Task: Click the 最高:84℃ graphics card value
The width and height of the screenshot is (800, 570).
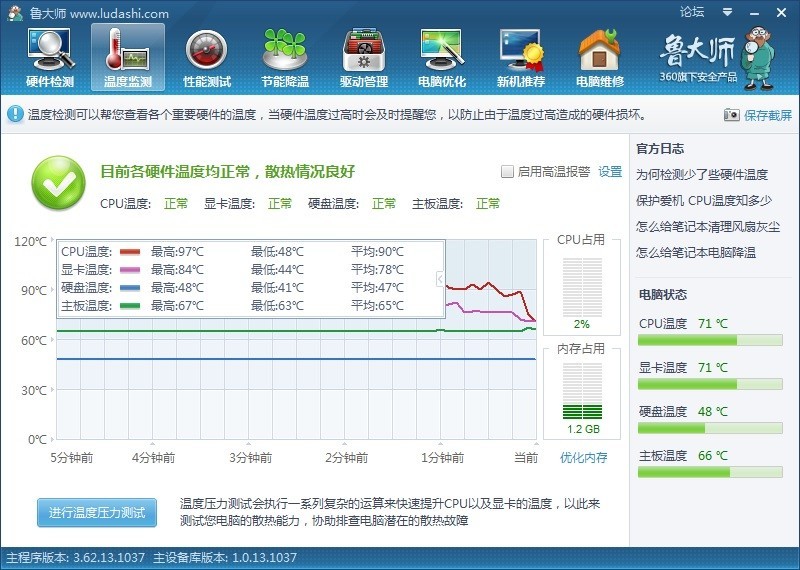Action: click(177, 269)
